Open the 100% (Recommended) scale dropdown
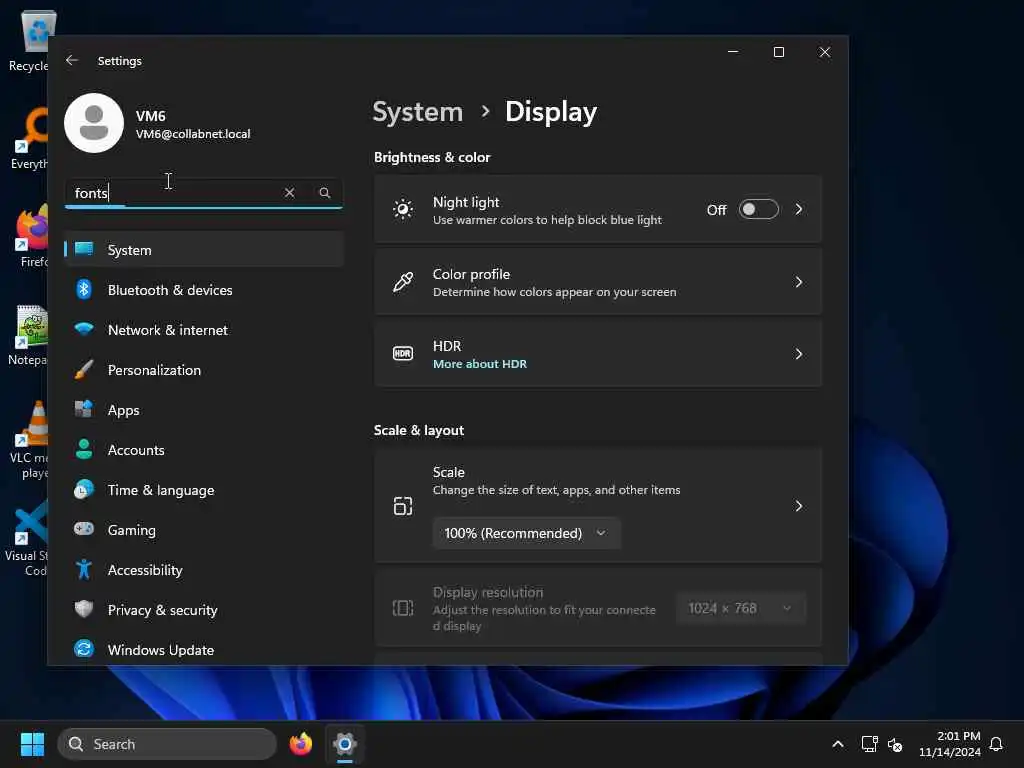Viewport: 1024px width, 768px height. pyautogui.click(x=526, y=533)
